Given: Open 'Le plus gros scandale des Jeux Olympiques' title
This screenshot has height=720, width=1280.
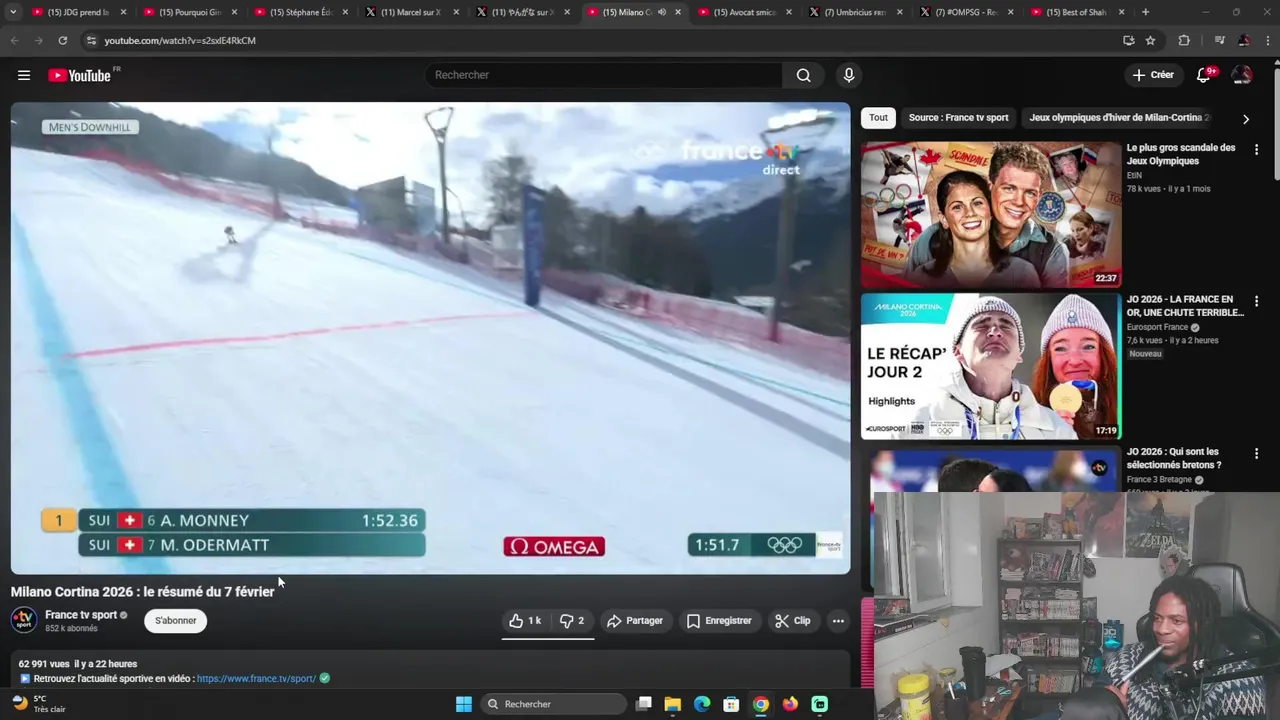Looking at the screenshot, I should click(1181, 154).
